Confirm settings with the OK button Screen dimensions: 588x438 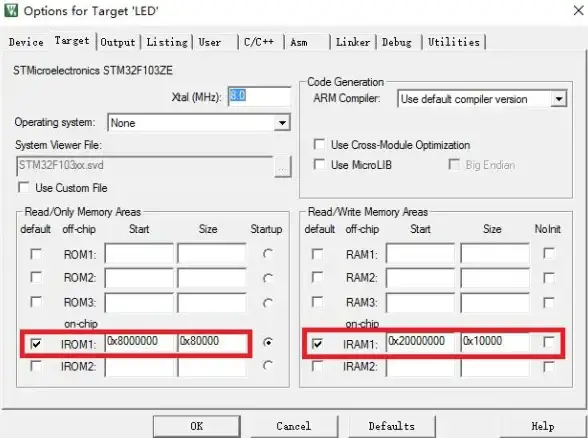tap(196, 426)
